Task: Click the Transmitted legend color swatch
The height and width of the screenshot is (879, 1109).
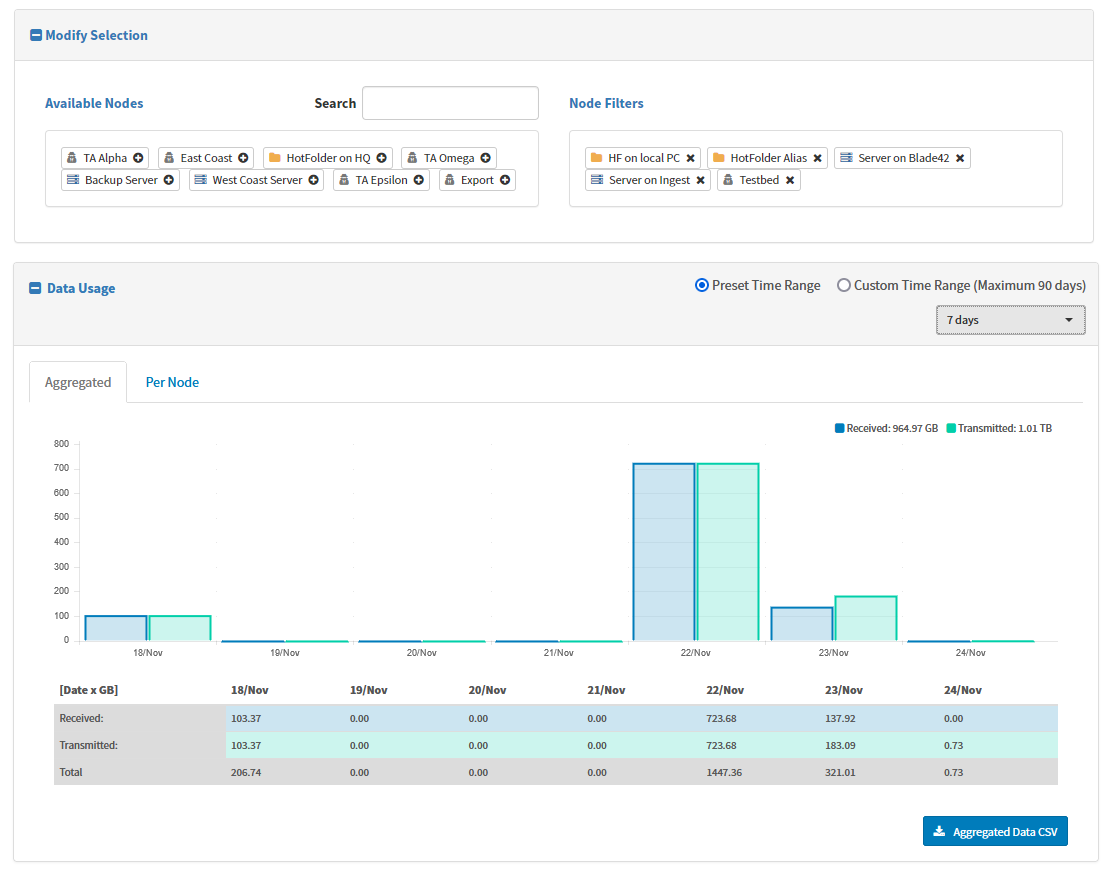Action: coord(951,428)
